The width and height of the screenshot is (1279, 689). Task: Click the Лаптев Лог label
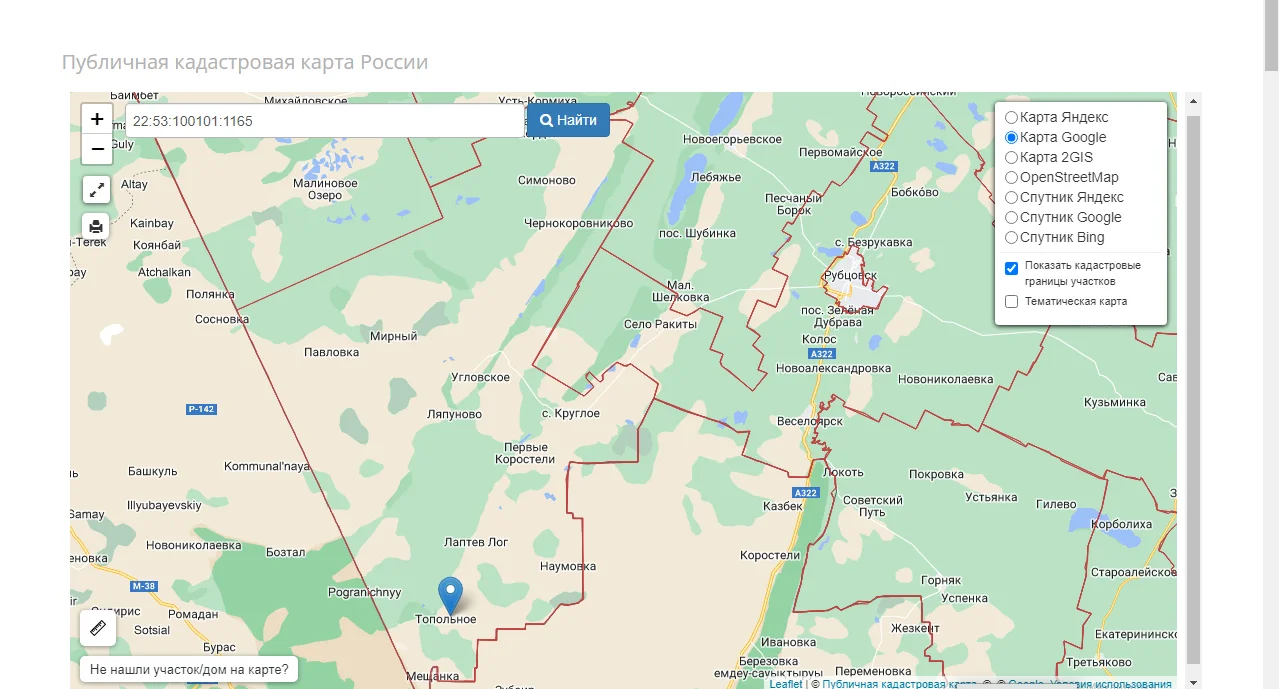click(x=476, y=542)
